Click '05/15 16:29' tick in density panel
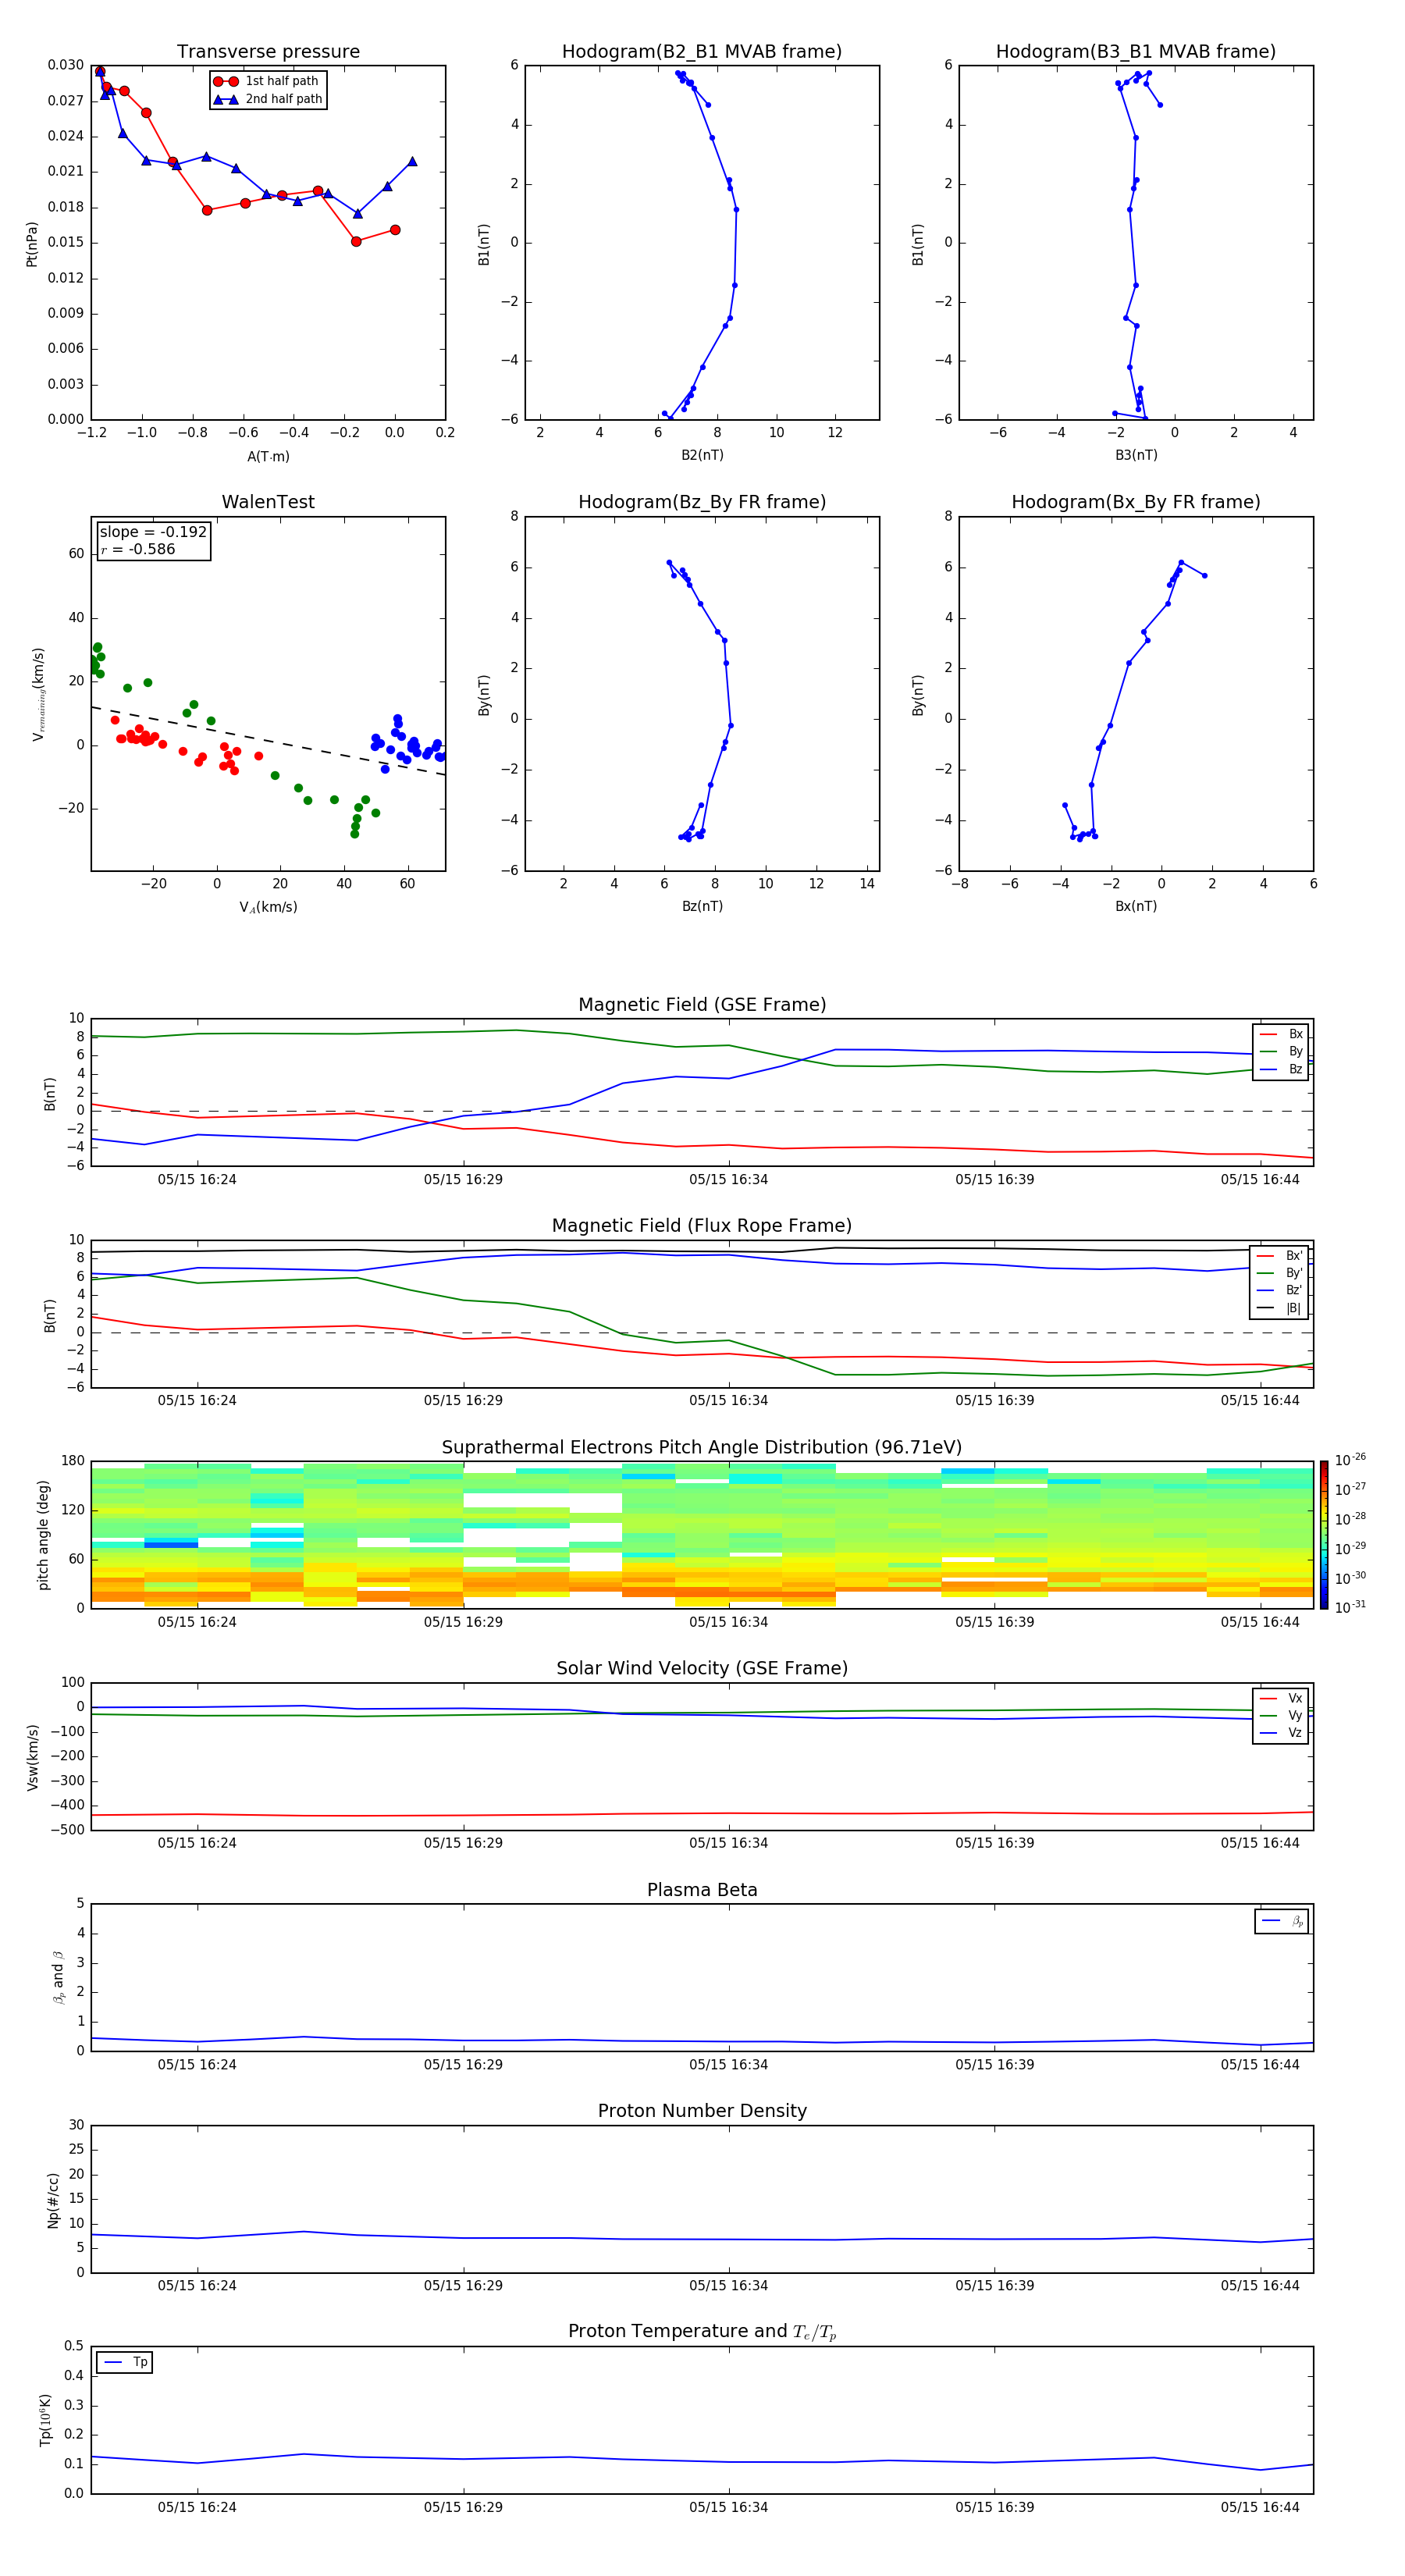Viewport: 1405px width, 2576px height. [x=463, y=2286]
